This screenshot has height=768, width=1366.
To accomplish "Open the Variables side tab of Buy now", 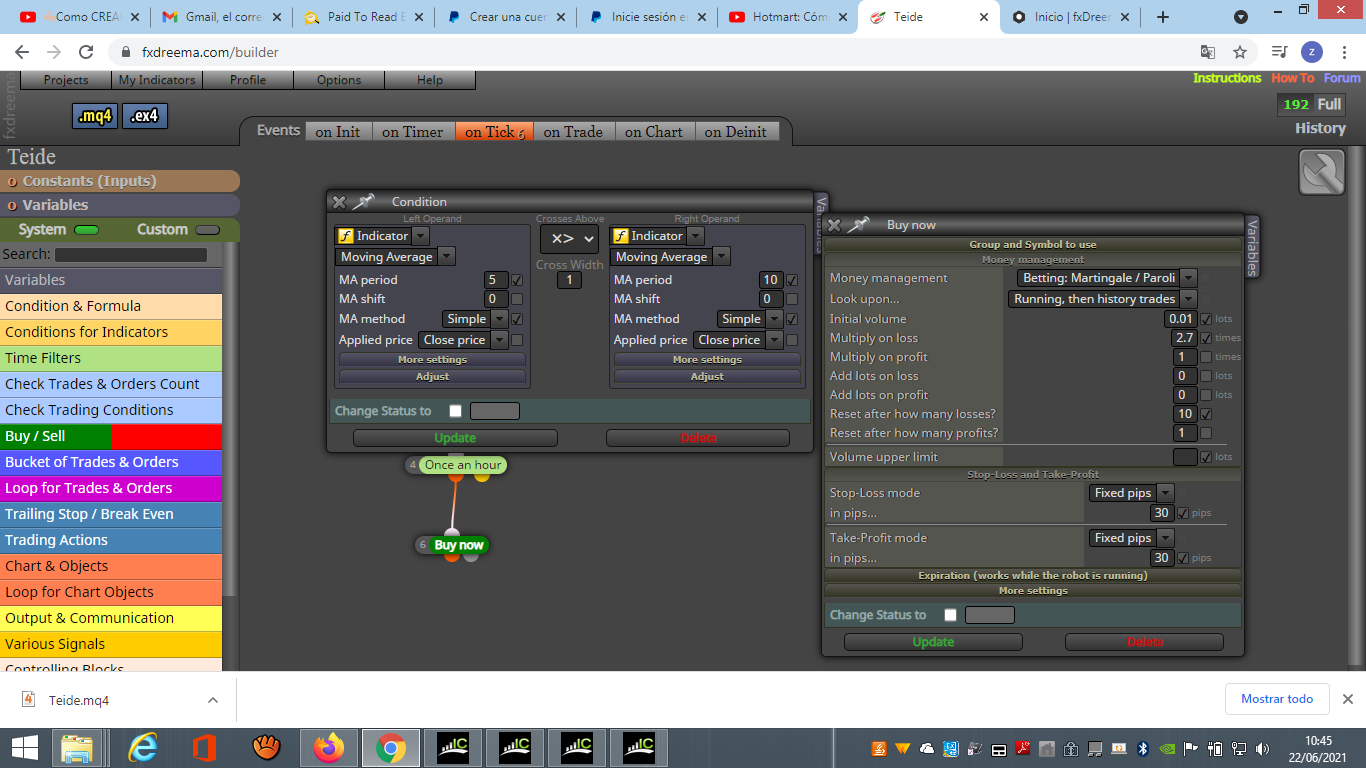I will pyautogui.click(x=1252, y=247).
